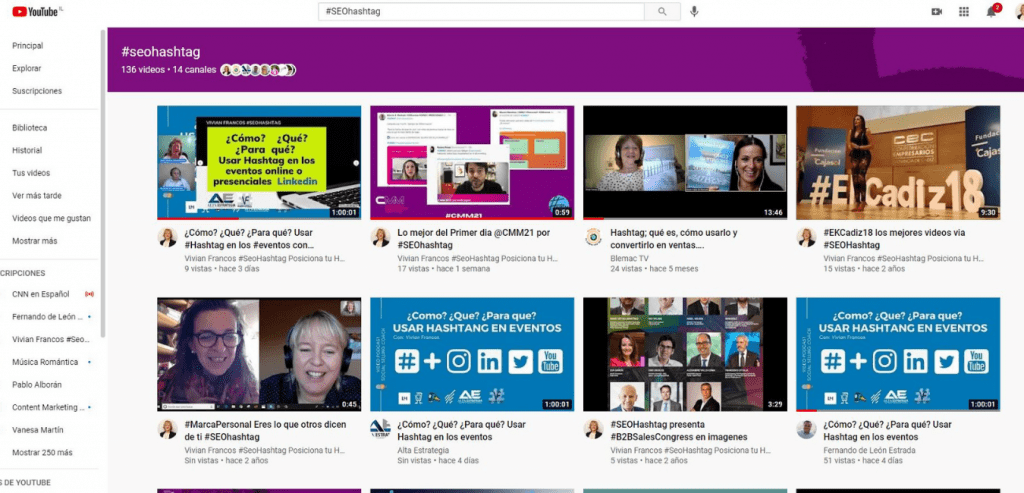Play the 0:45 MarcaPersonal video thumbnail

coord(259,355)
